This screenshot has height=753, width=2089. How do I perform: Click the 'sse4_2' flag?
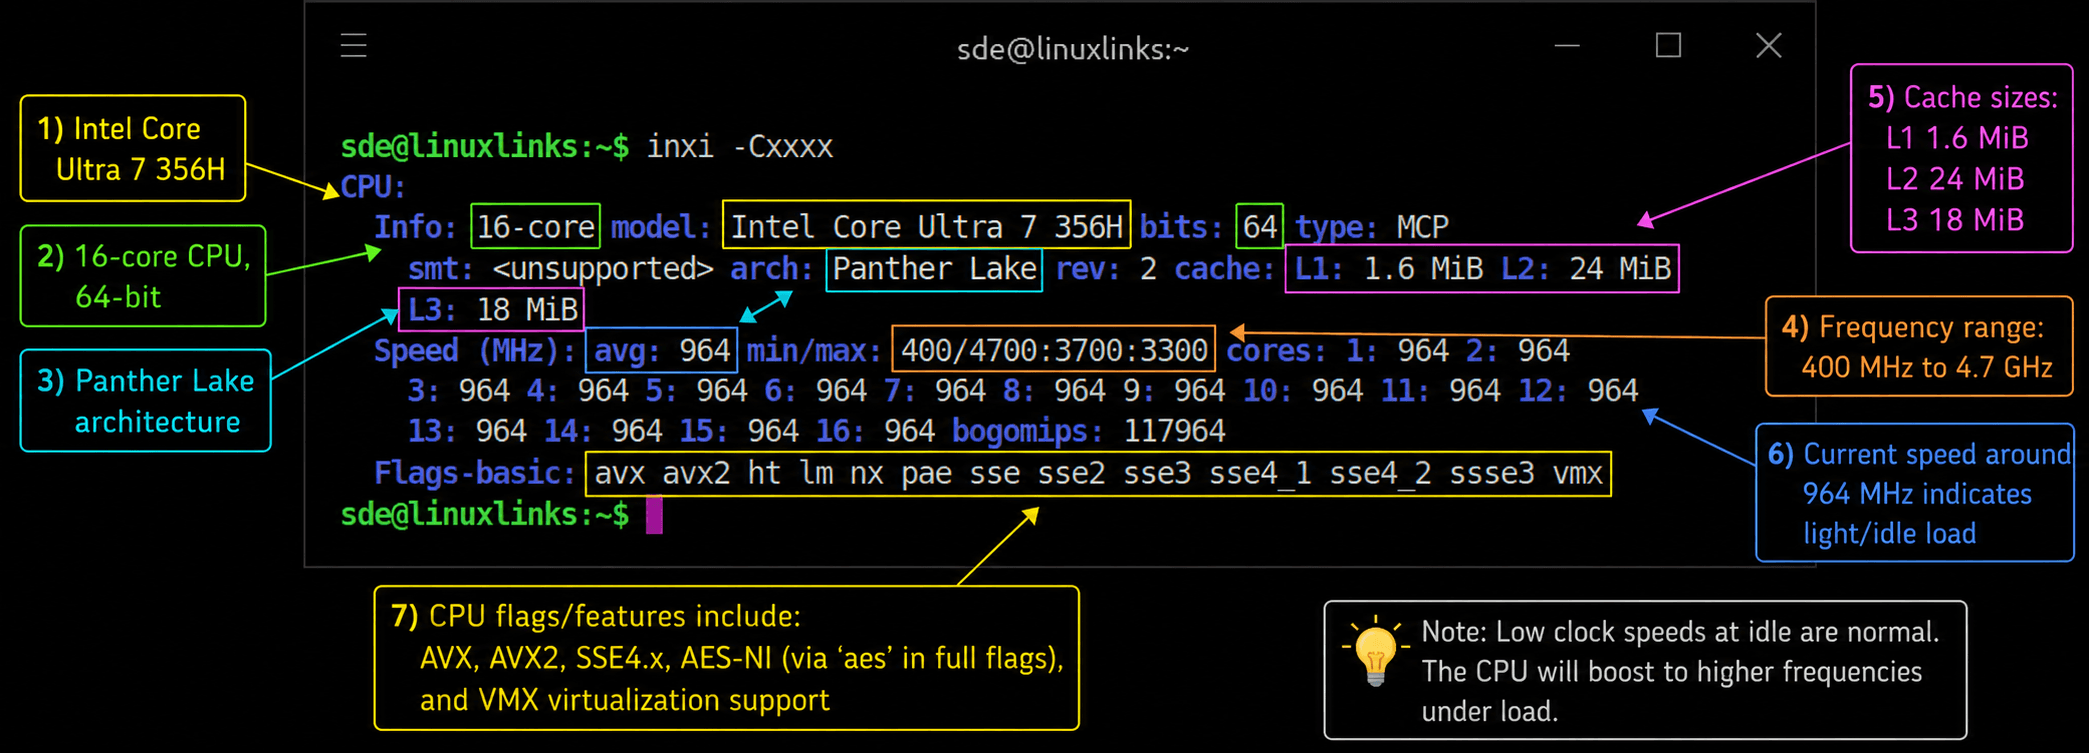1380,473
